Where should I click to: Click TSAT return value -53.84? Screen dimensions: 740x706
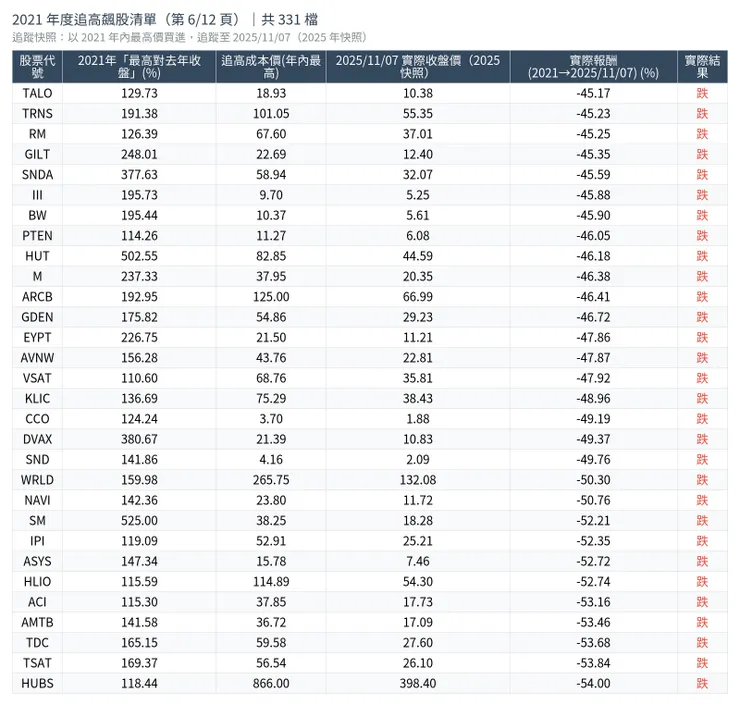tap(593, 663)
